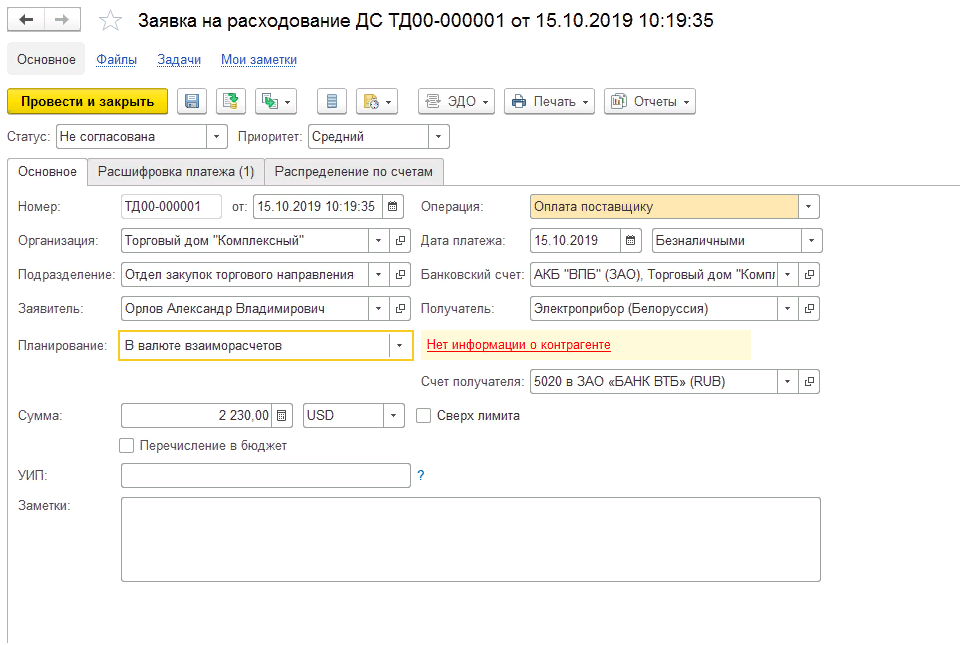962x645 pixels.
Task: Click the post document toolbar icon
Action: pyautogui.click(x=231, y=101)
